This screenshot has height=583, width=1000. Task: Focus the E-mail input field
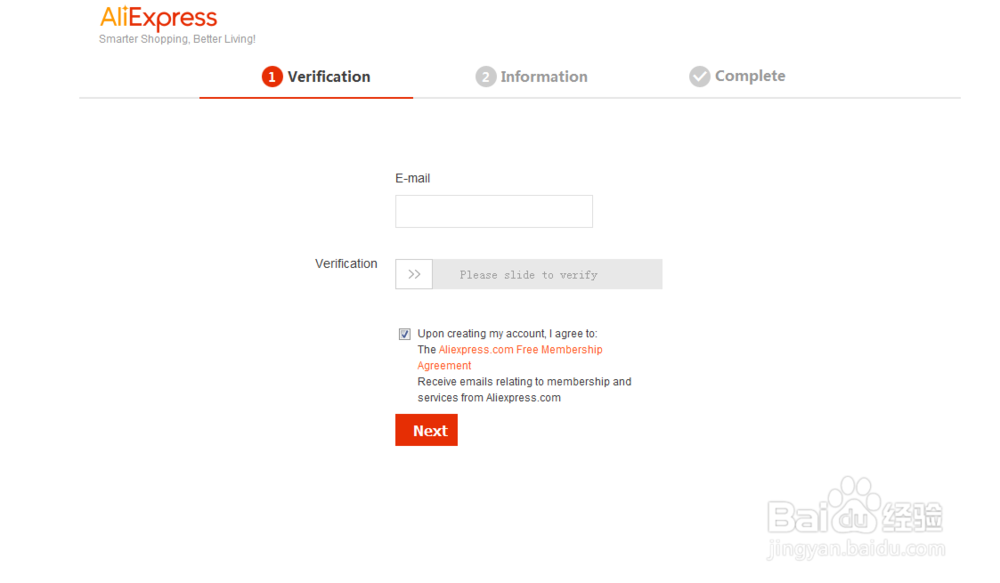(x=494, y=211)
